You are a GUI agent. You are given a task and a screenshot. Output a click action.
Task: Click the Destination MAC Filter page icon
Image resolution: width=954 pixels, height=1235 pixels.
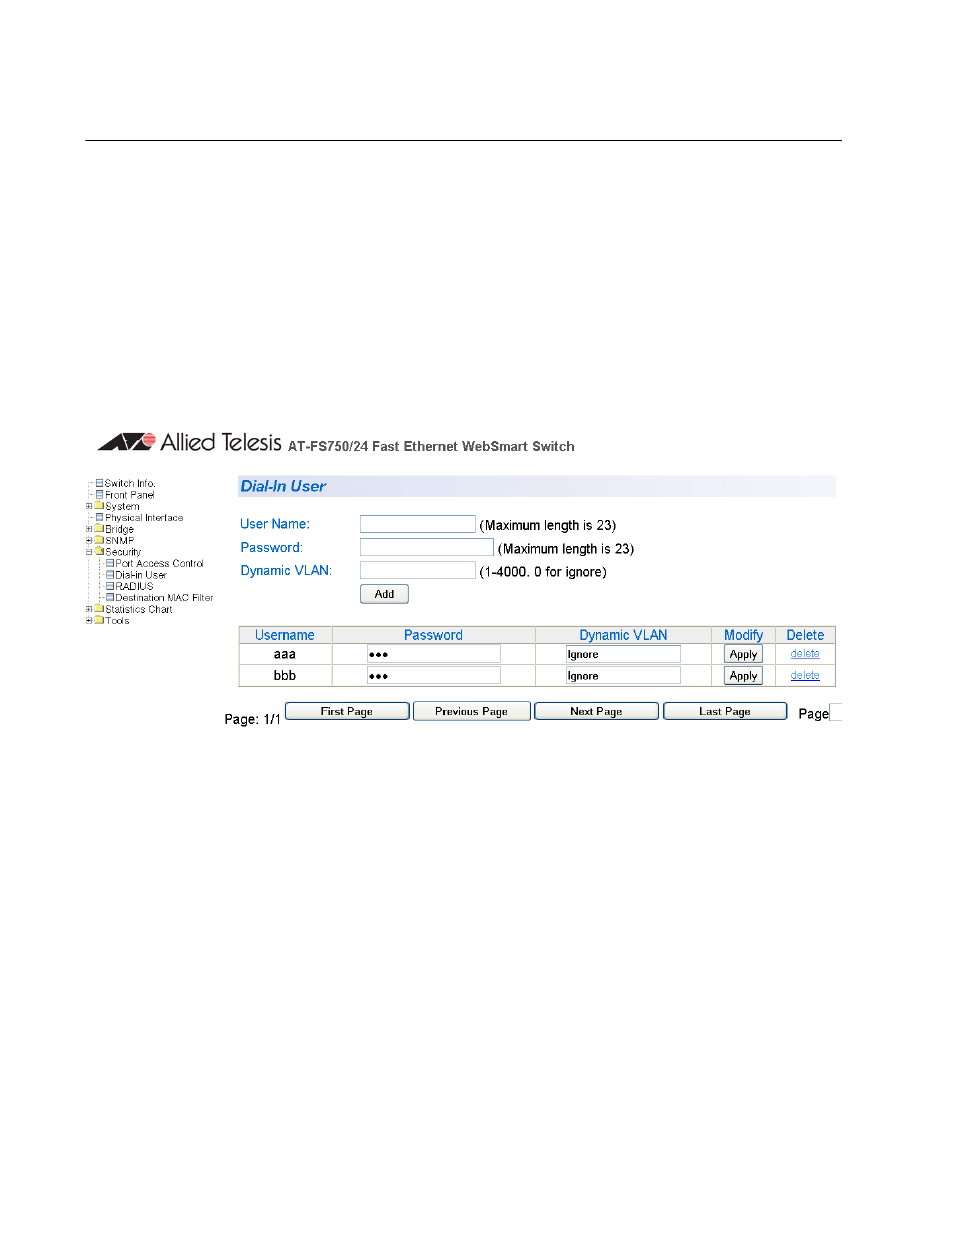click(110, 598)
